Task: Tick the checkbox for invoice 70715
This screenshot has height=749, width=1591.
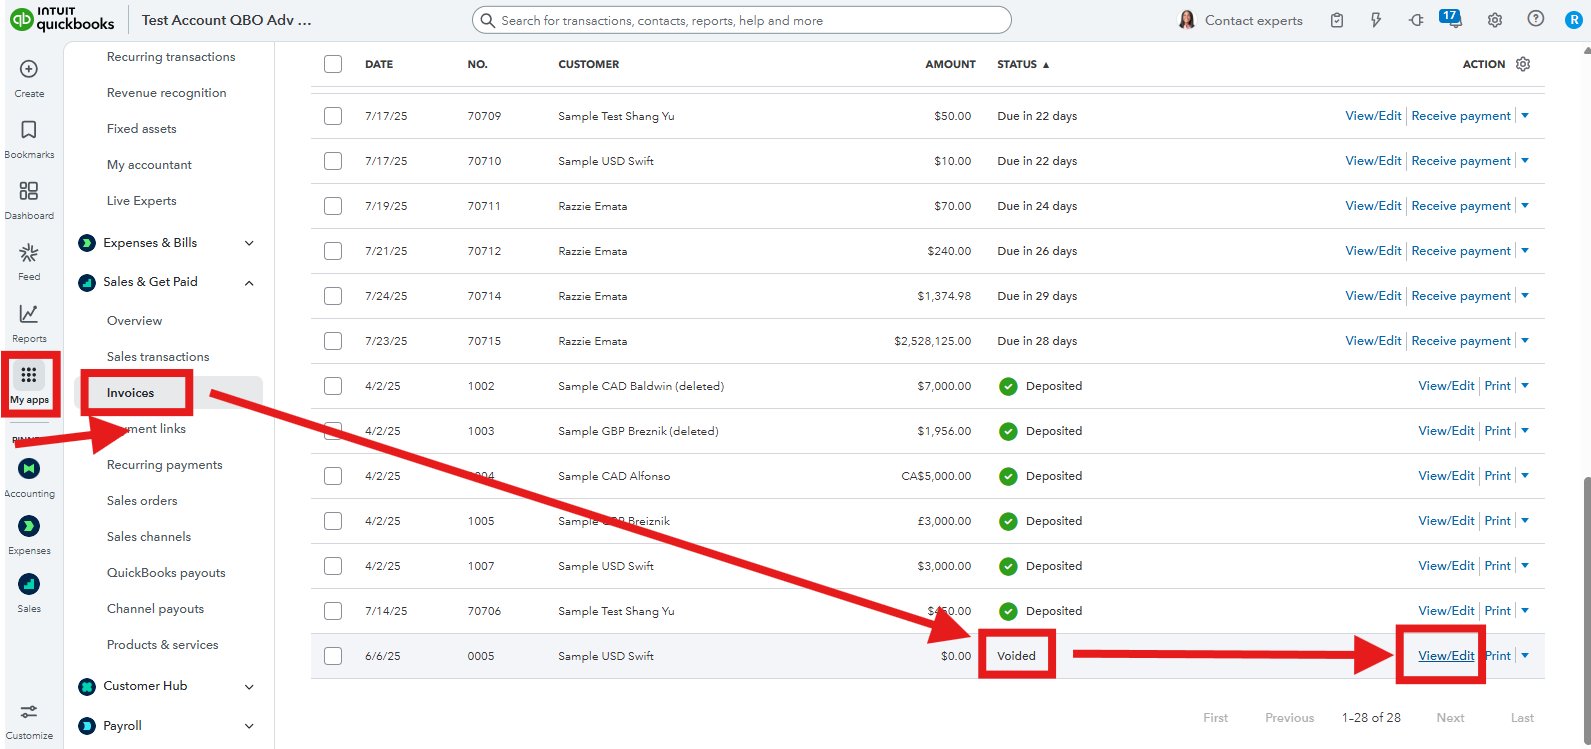Action: coord(333,341)
